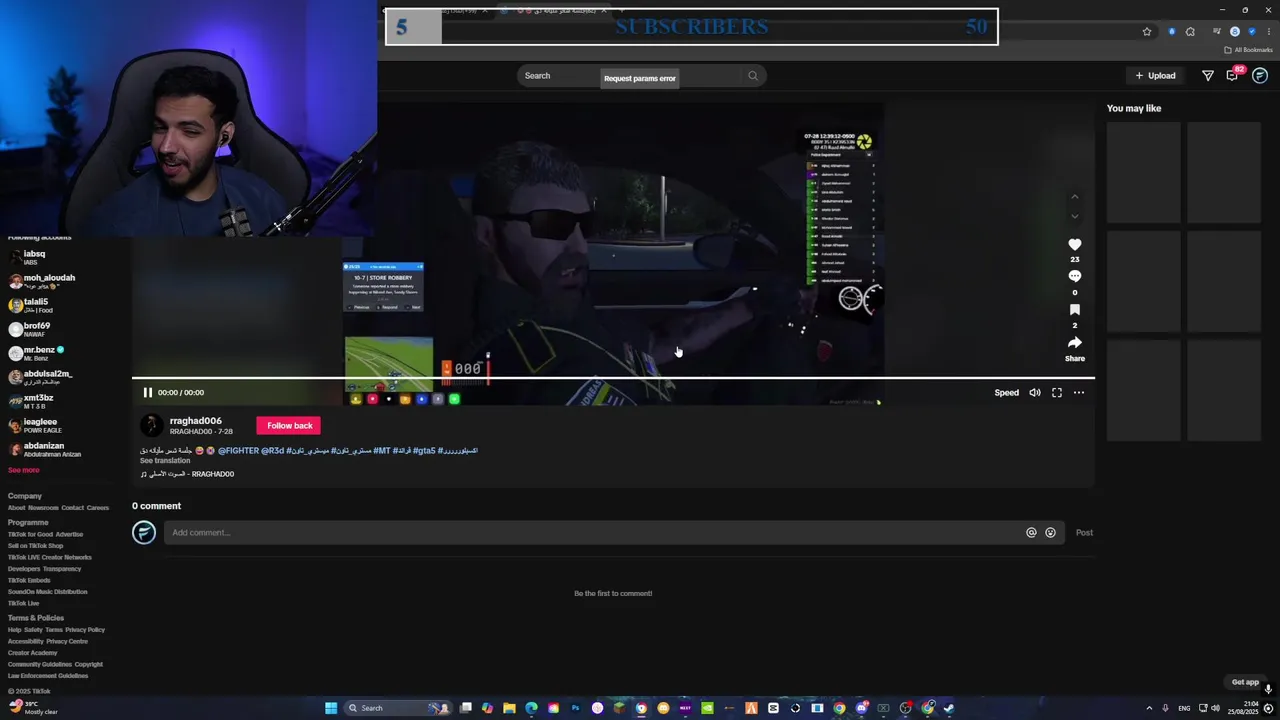Image resolution: width=1280 pixels, height=720 pixels.
Task: Open Photoshop from the taskbar
Action: coord(575,708)
